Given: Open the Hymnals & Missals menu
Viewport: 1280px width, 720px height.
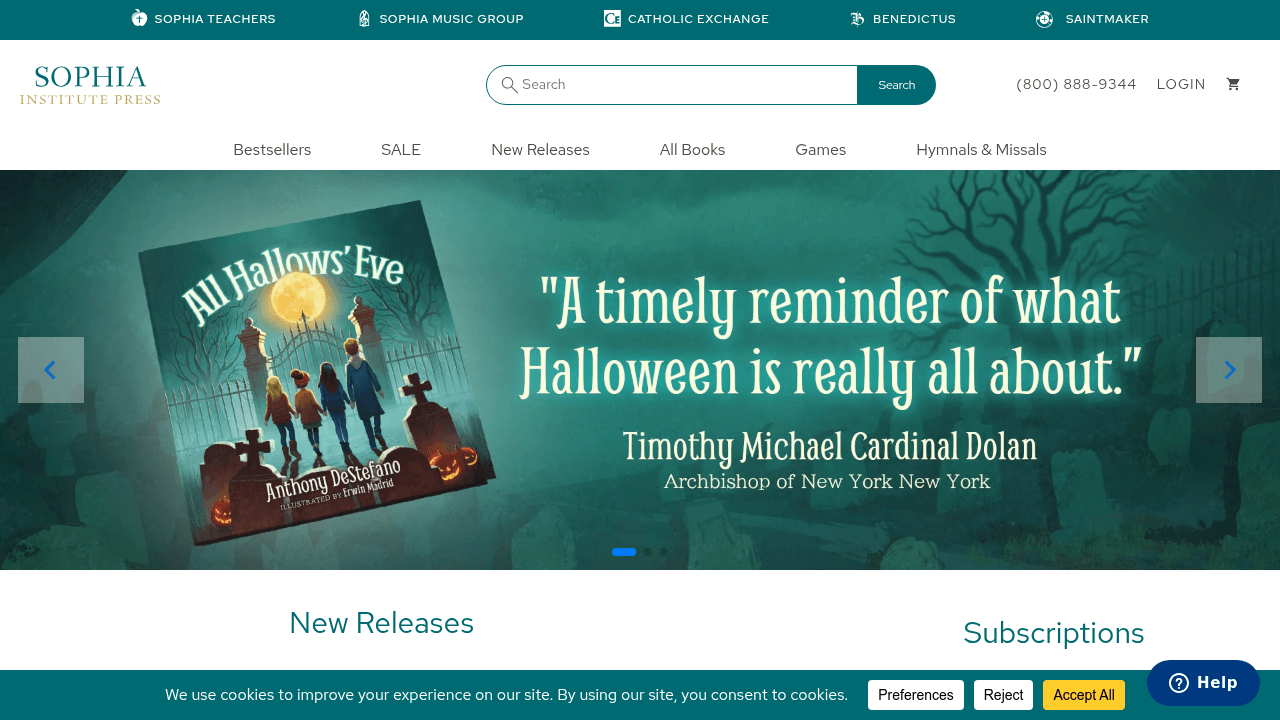Looking at the screenshot, I should [981, 150].
